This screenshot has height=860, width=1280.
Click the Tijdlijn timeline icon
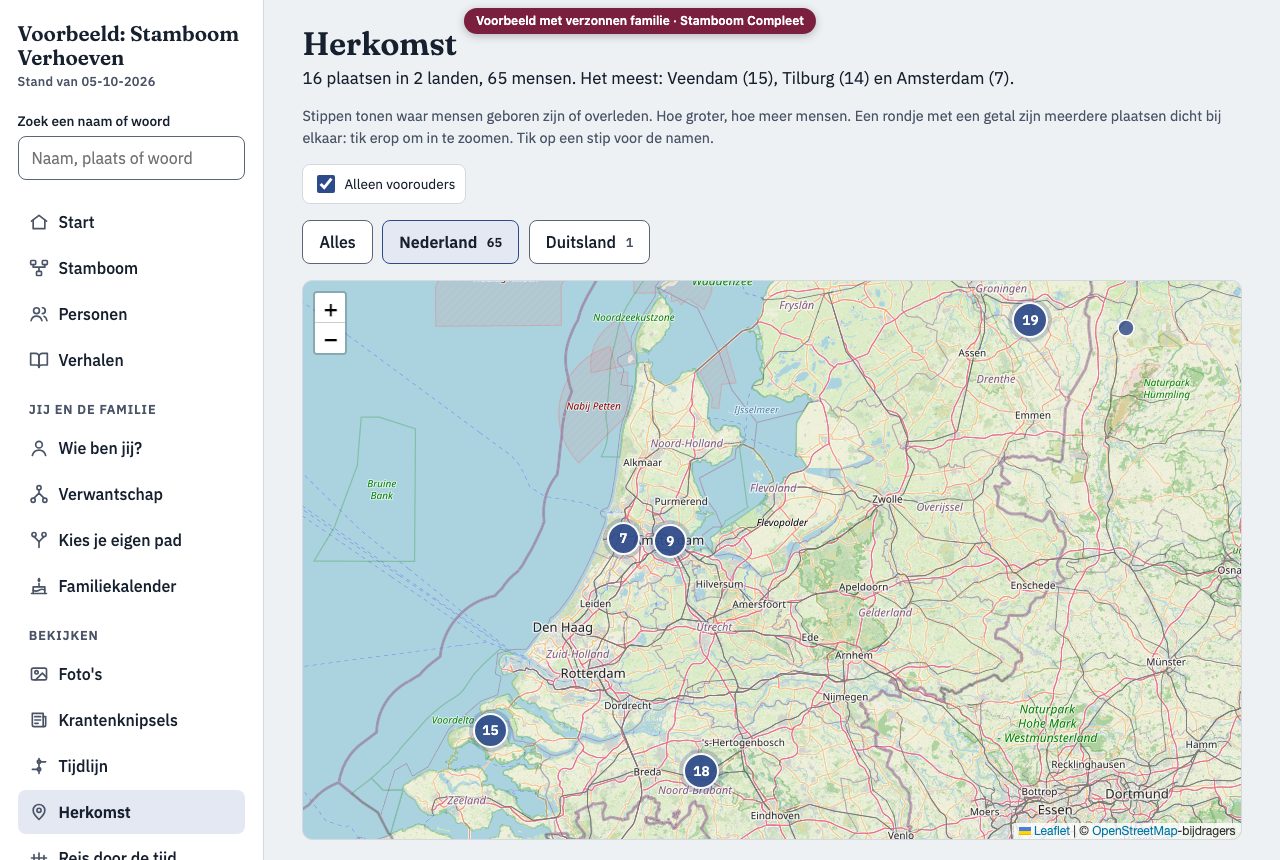point(39,766)
